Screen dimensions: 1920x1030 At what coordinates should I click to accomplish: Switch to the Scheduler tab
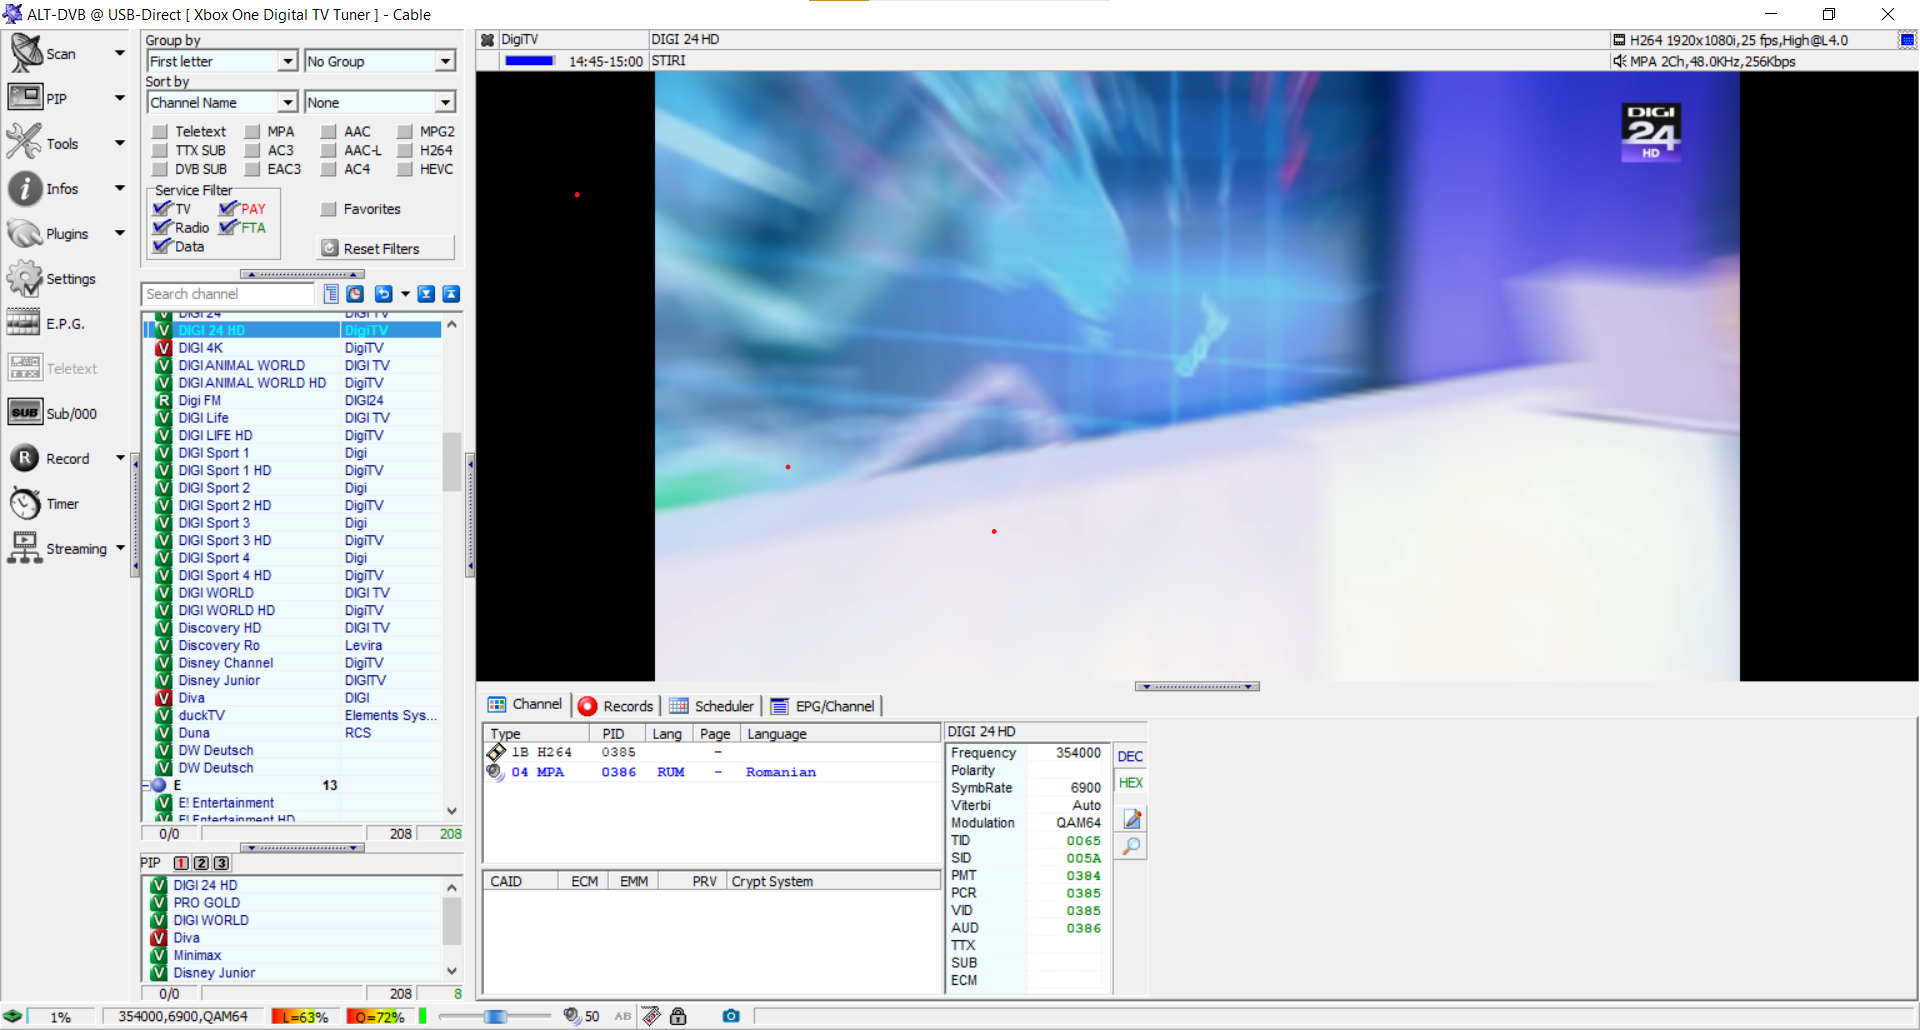[711, 706]
